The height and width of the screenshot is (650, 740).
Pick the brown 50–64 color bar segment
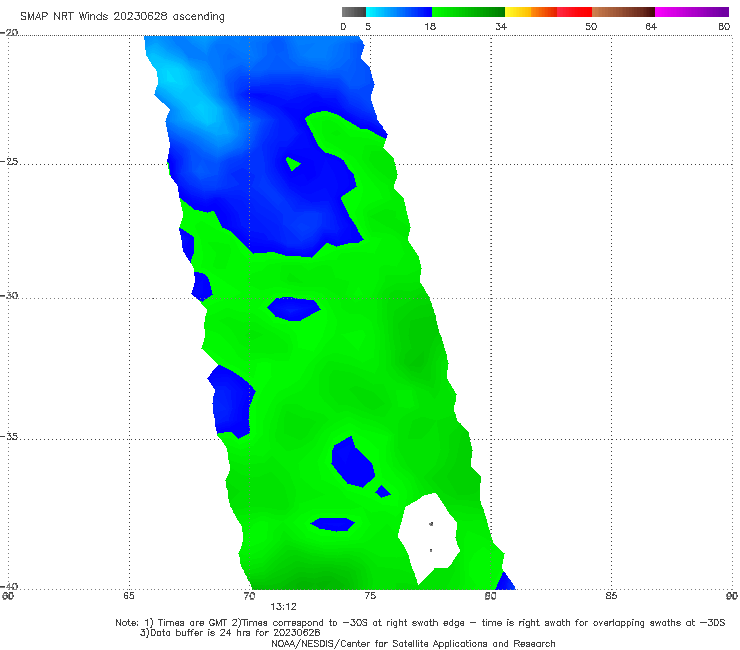coord(623,12)
